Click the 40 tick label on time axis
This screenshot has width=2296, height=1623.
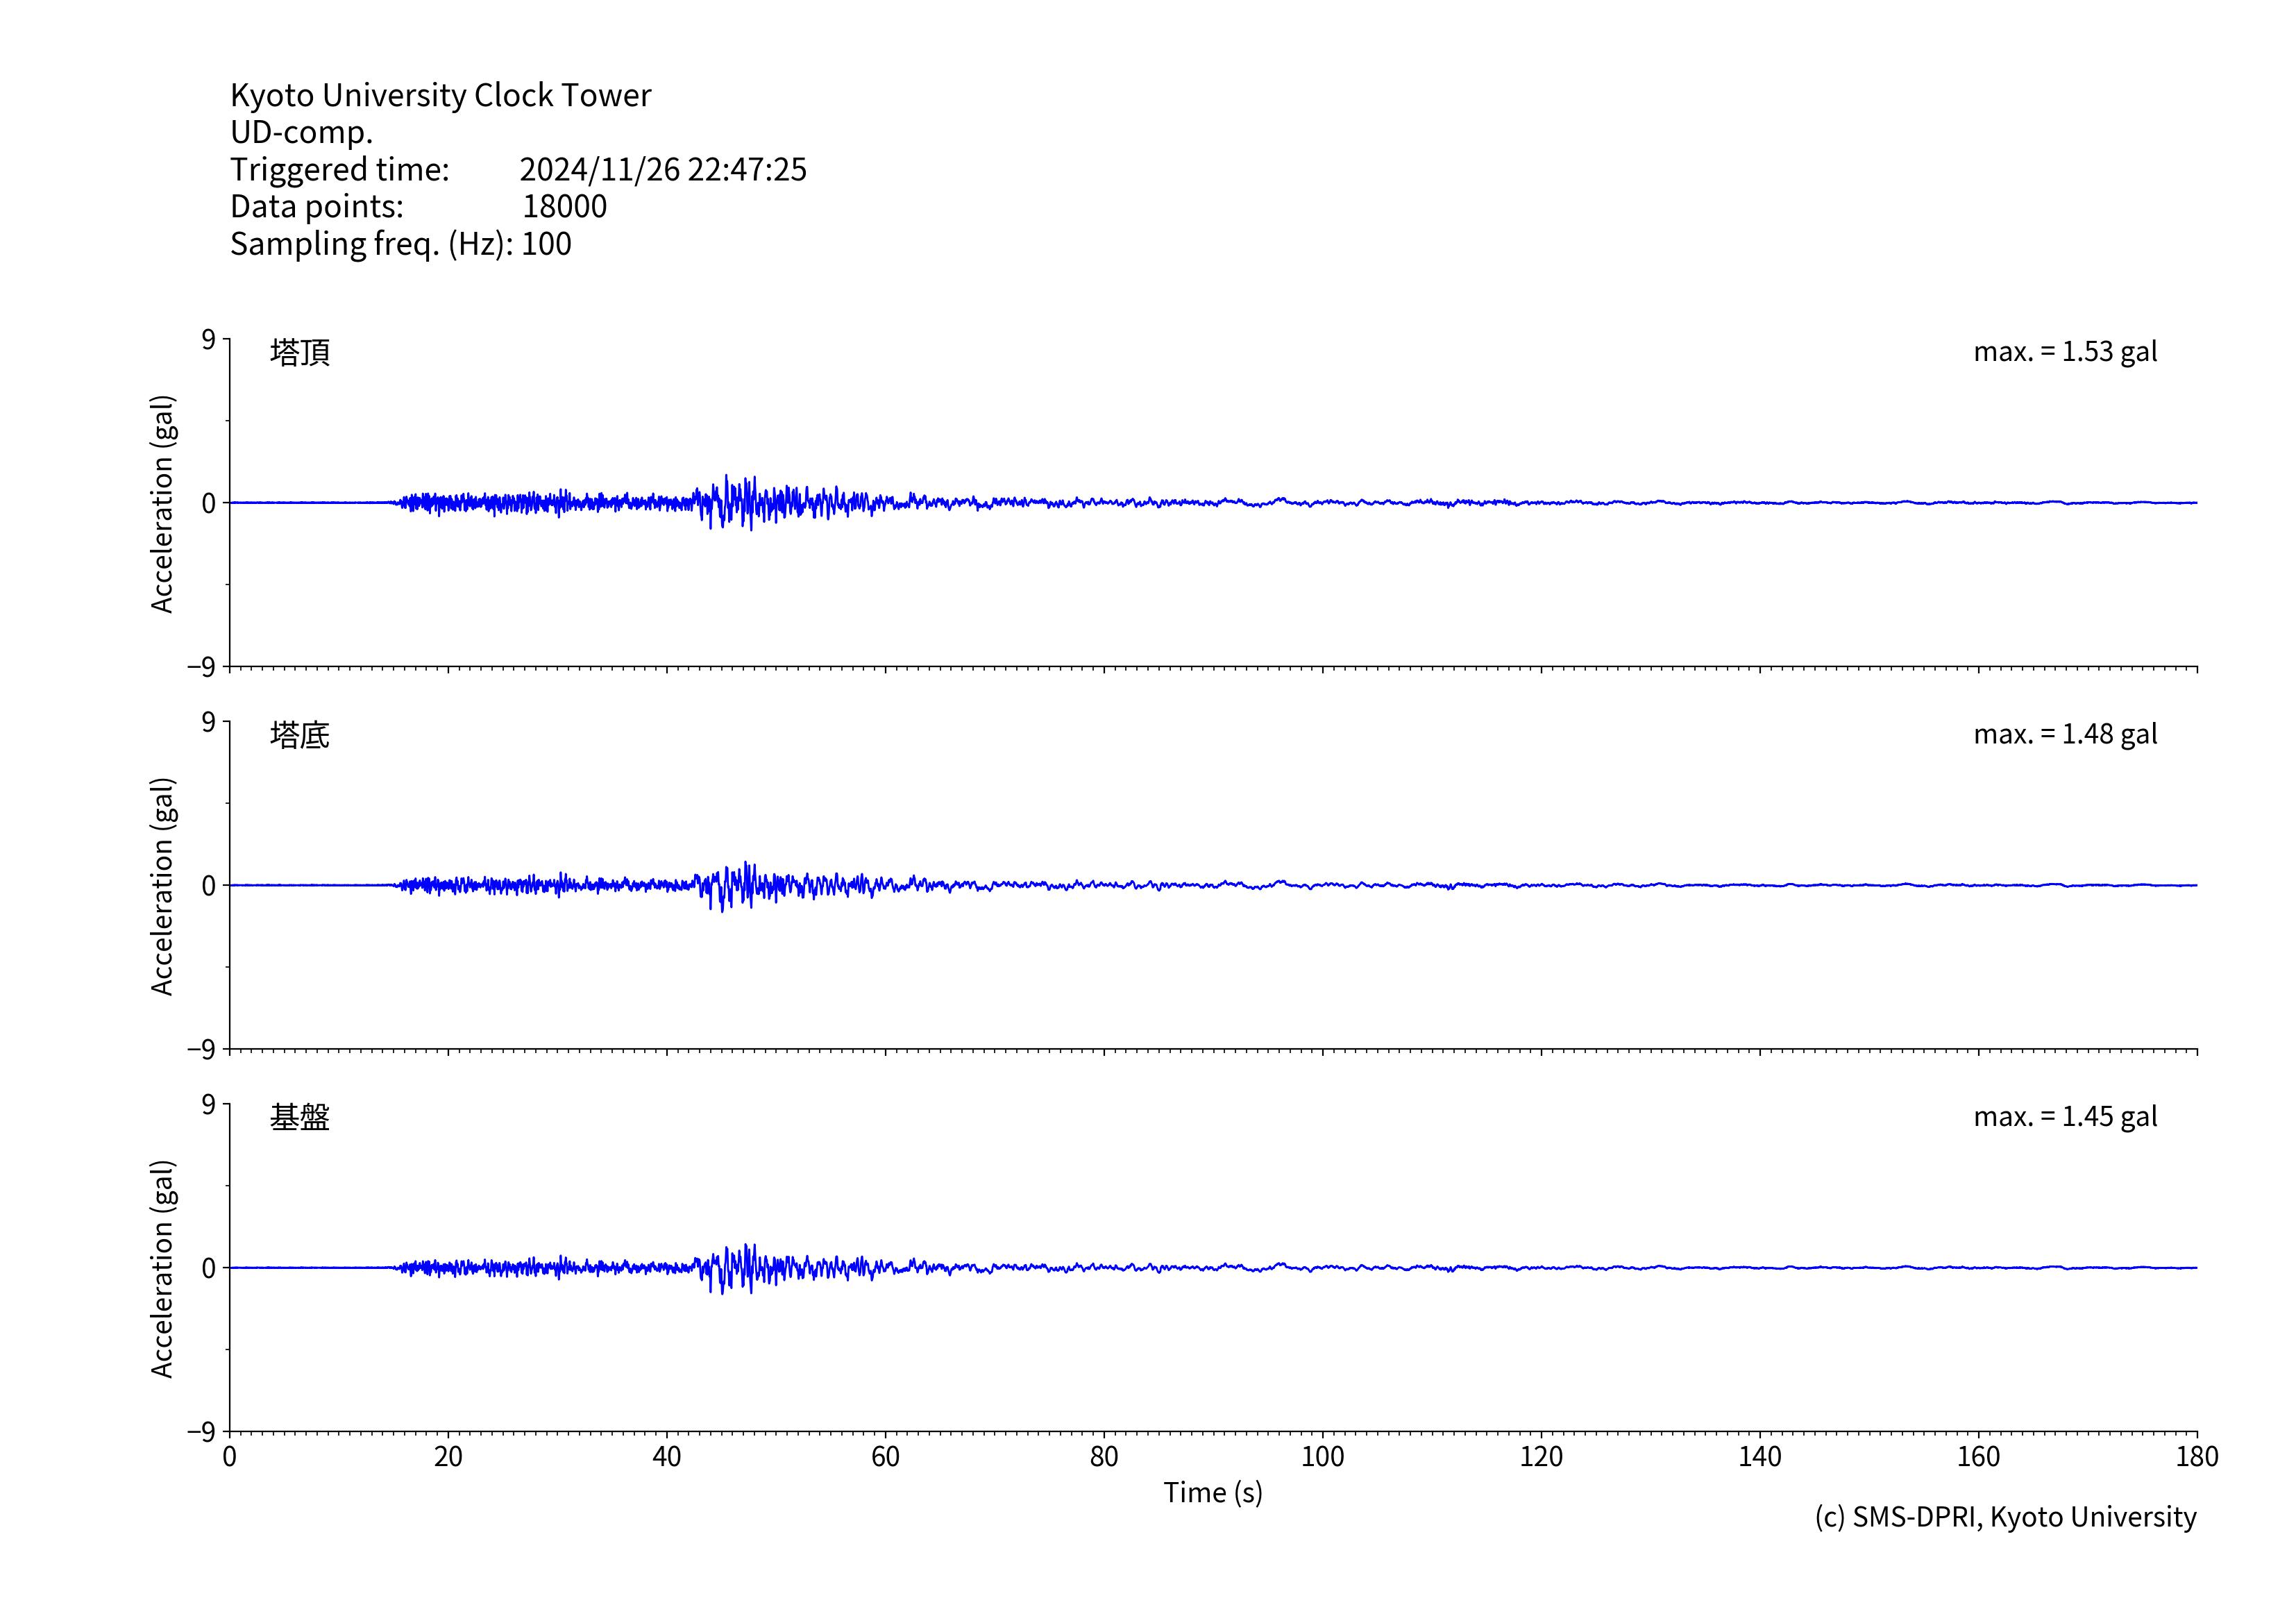pos(666,1457)
